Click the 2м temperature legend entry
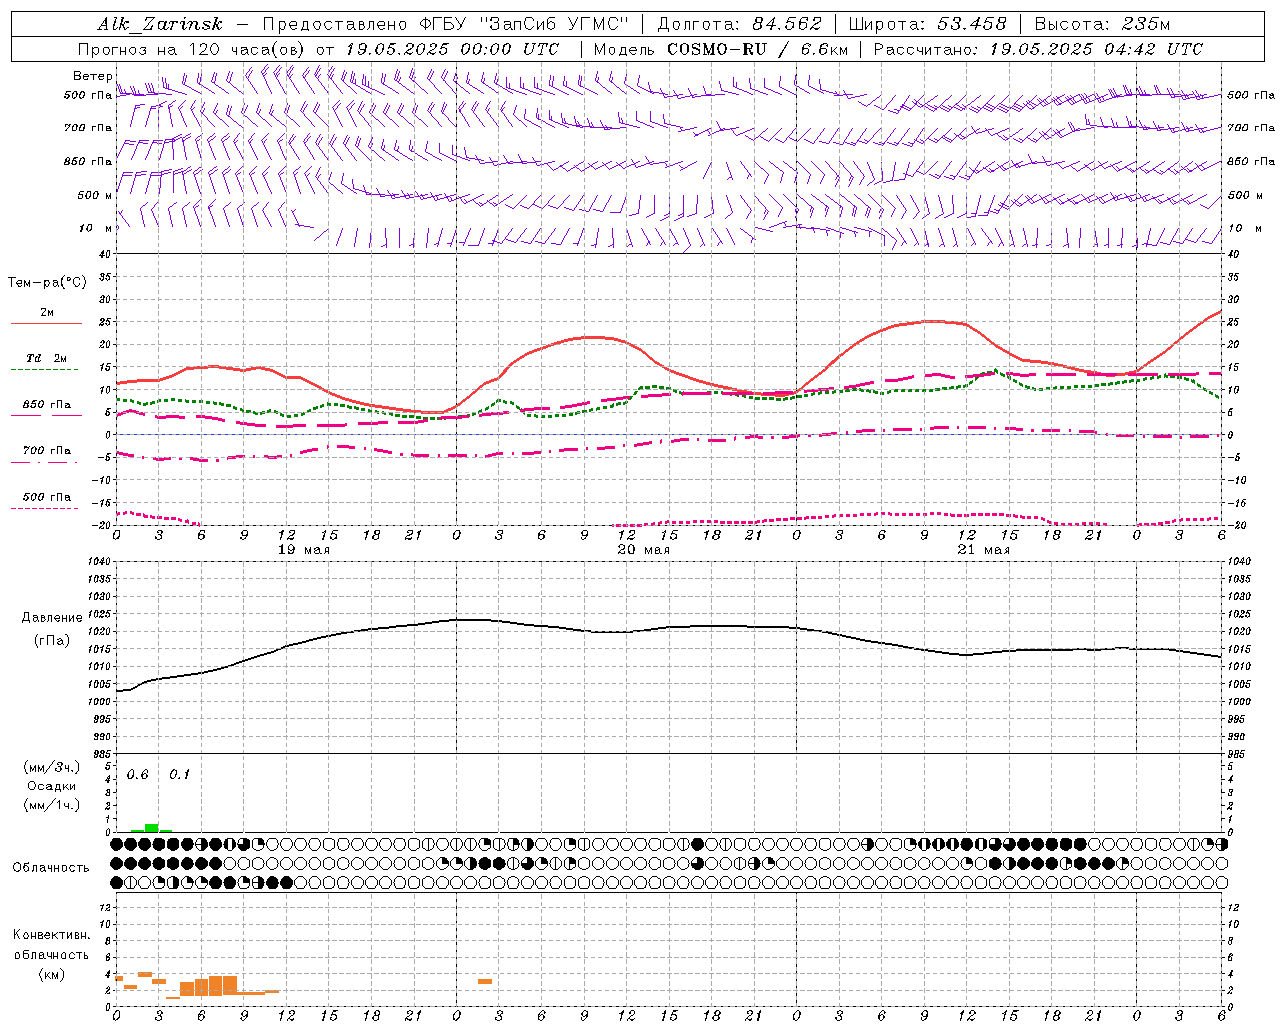Viewport: 1280px width, 1024px height. [47, 312]
